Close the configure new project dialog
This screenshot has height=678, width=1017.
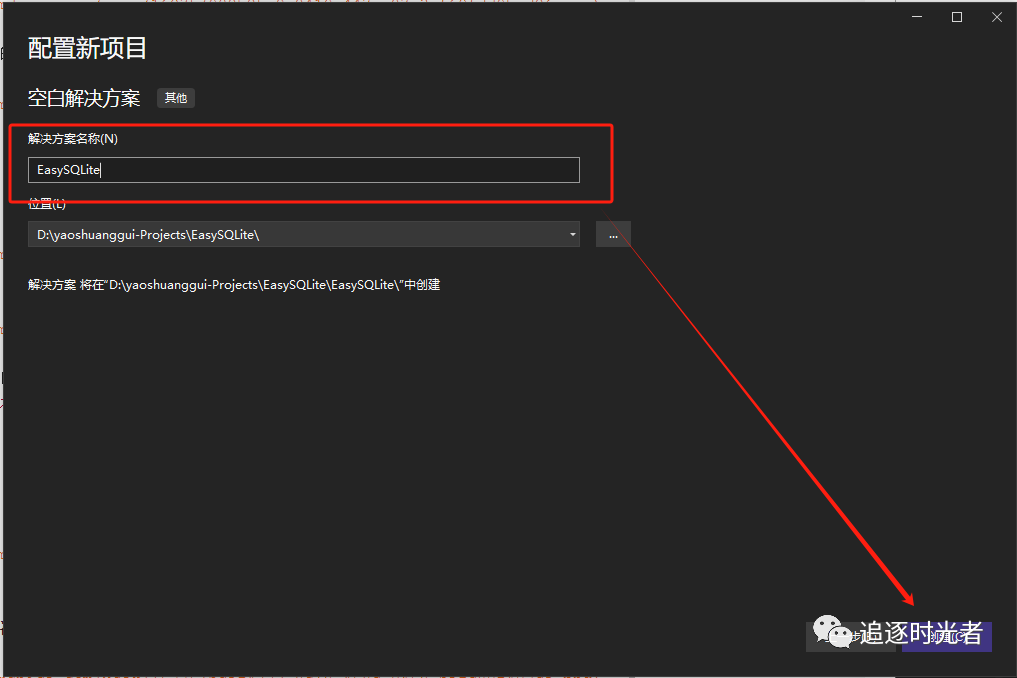pyautogui.click(x=997, y=17)
